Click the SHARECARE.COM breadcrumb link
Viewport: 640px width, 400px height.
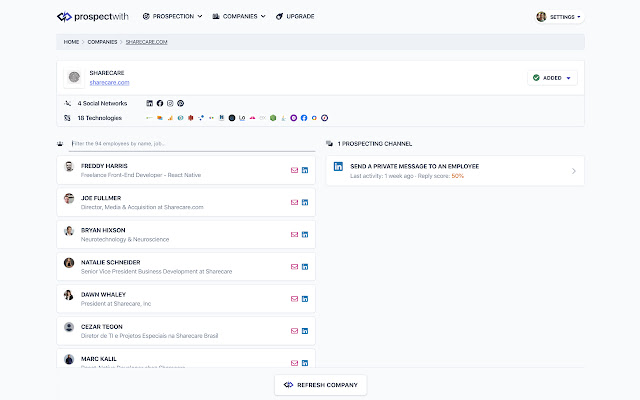coord(147,42)
